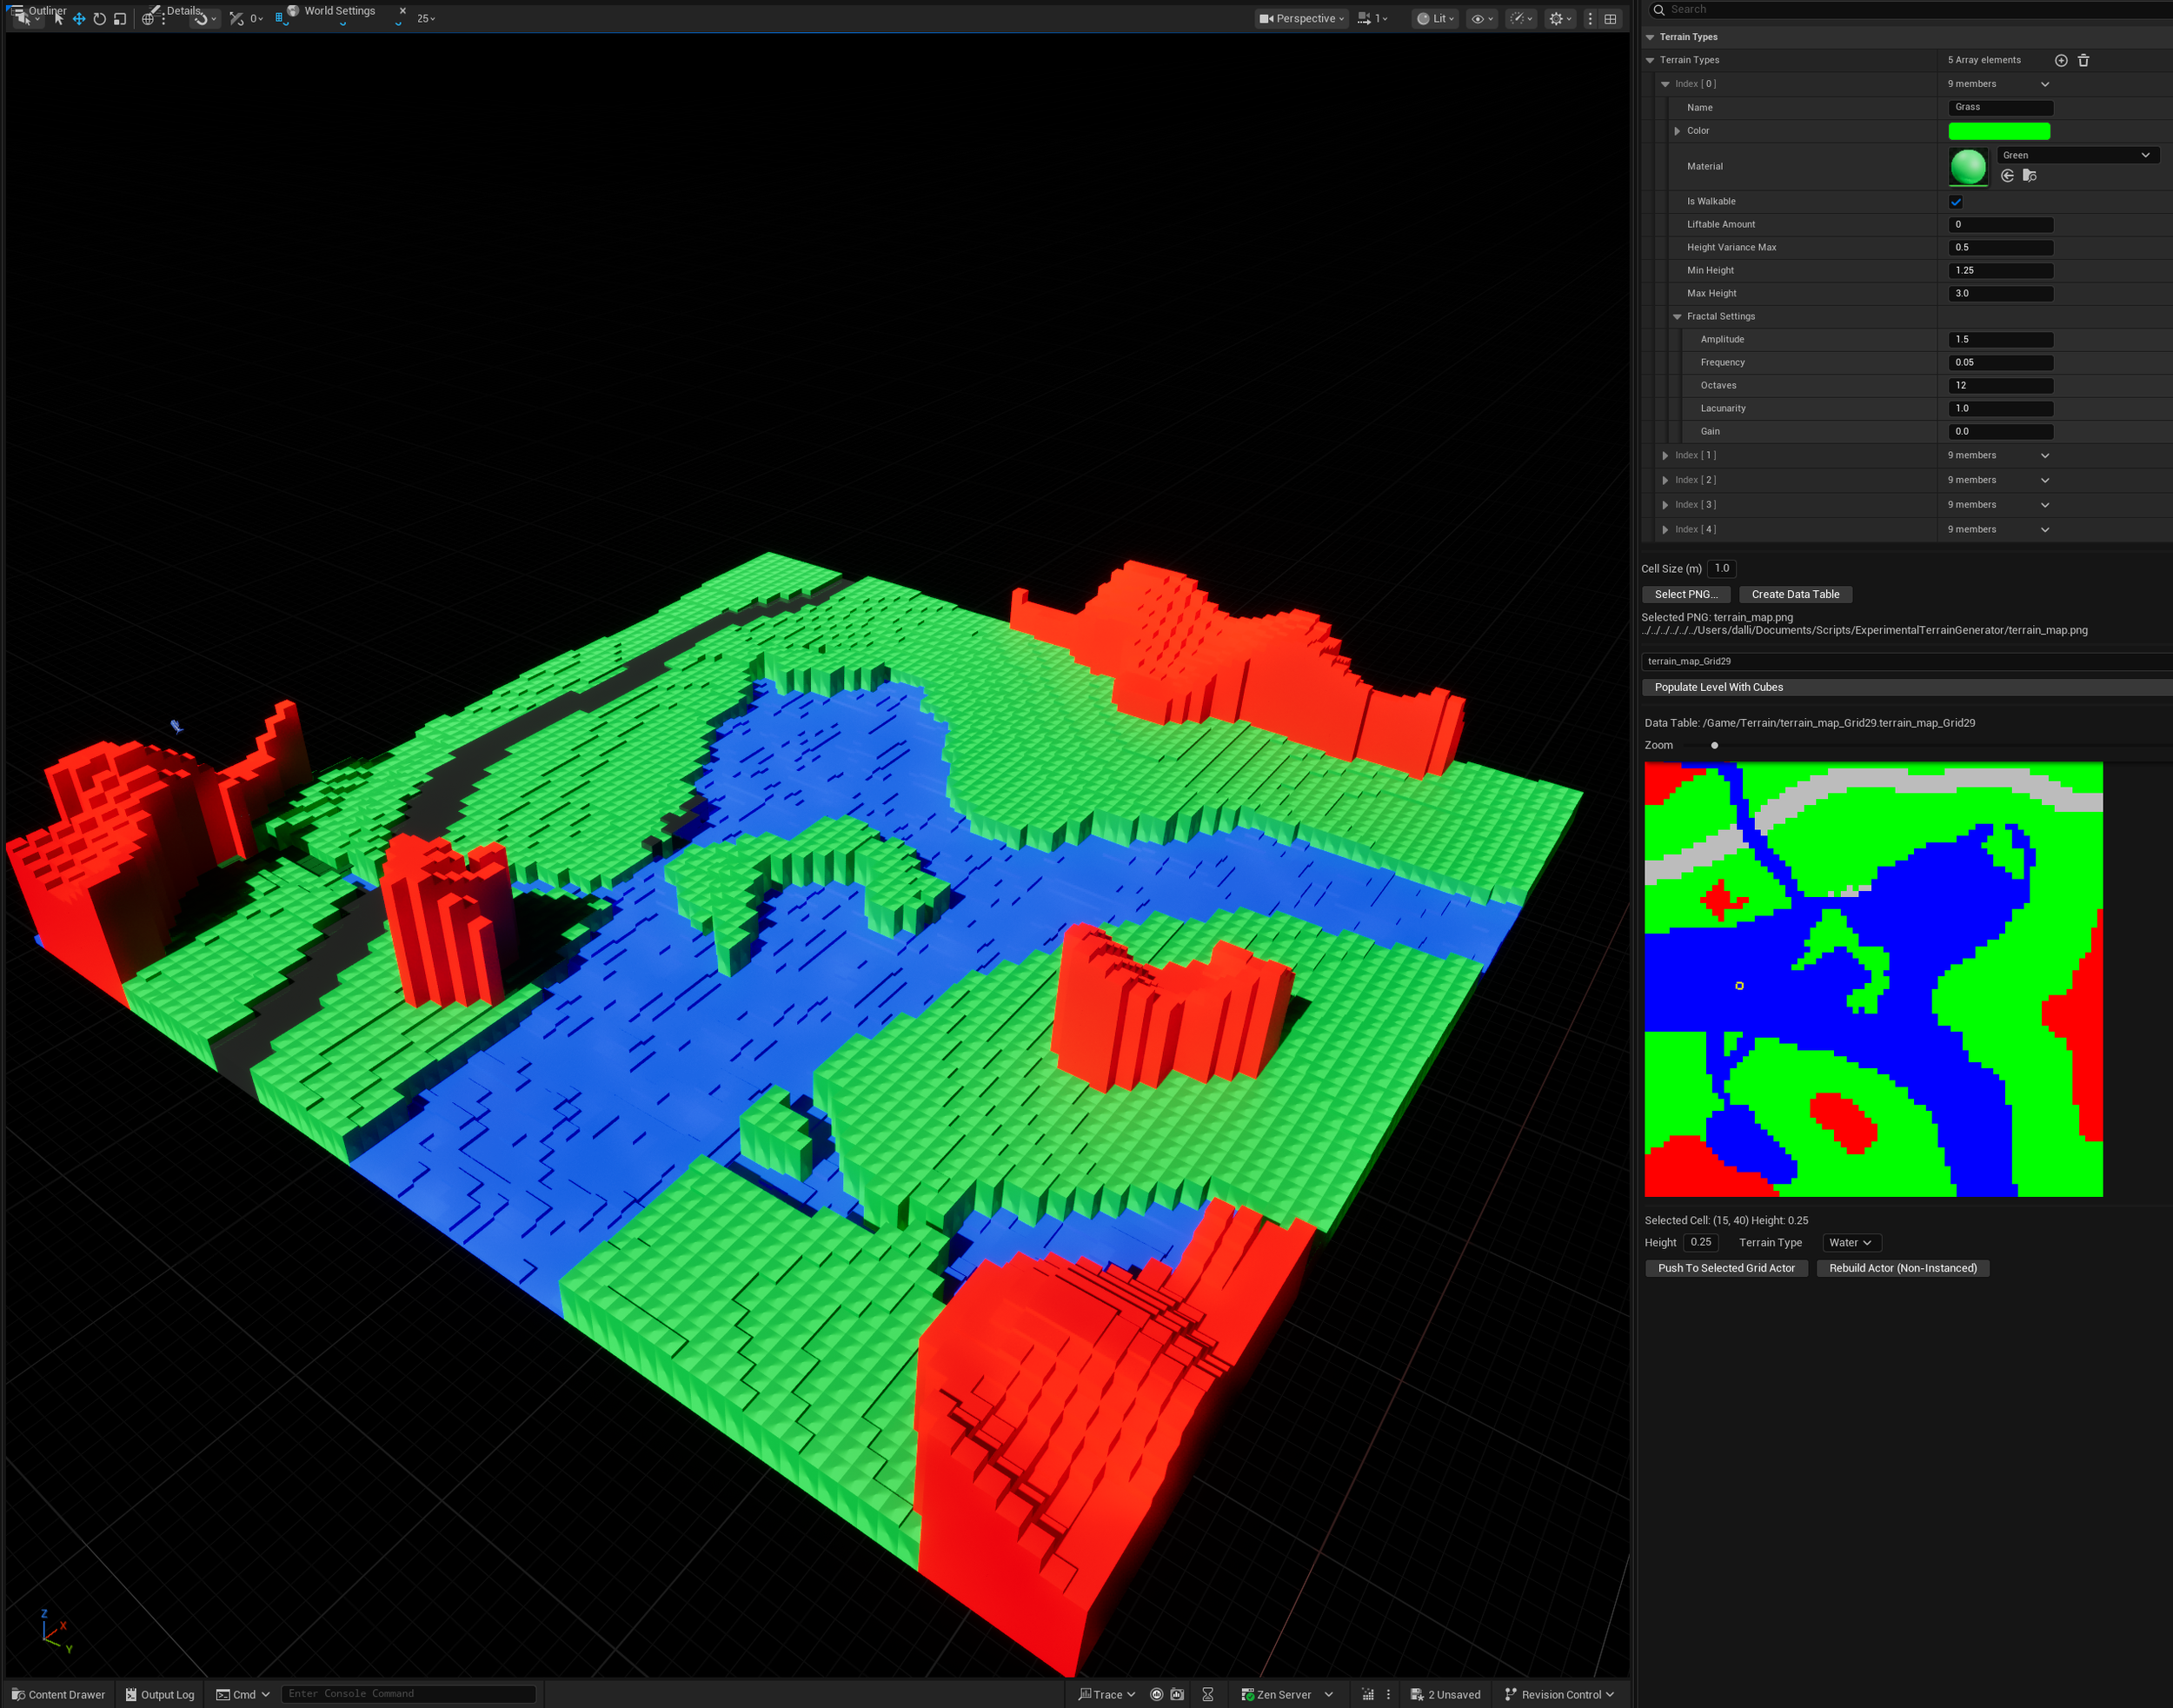Click the 2 Unsaved save icon
Screen dimensions: 2173x1708
[x=1417, y=1694]
